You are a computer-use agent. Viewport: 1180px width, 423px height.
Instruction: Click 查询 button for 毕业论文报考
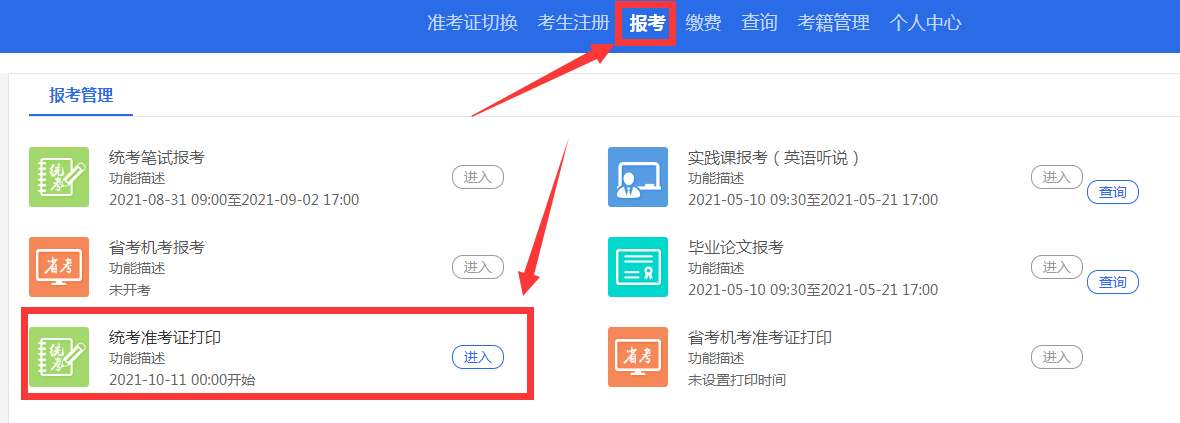(x=1113, y=282)
